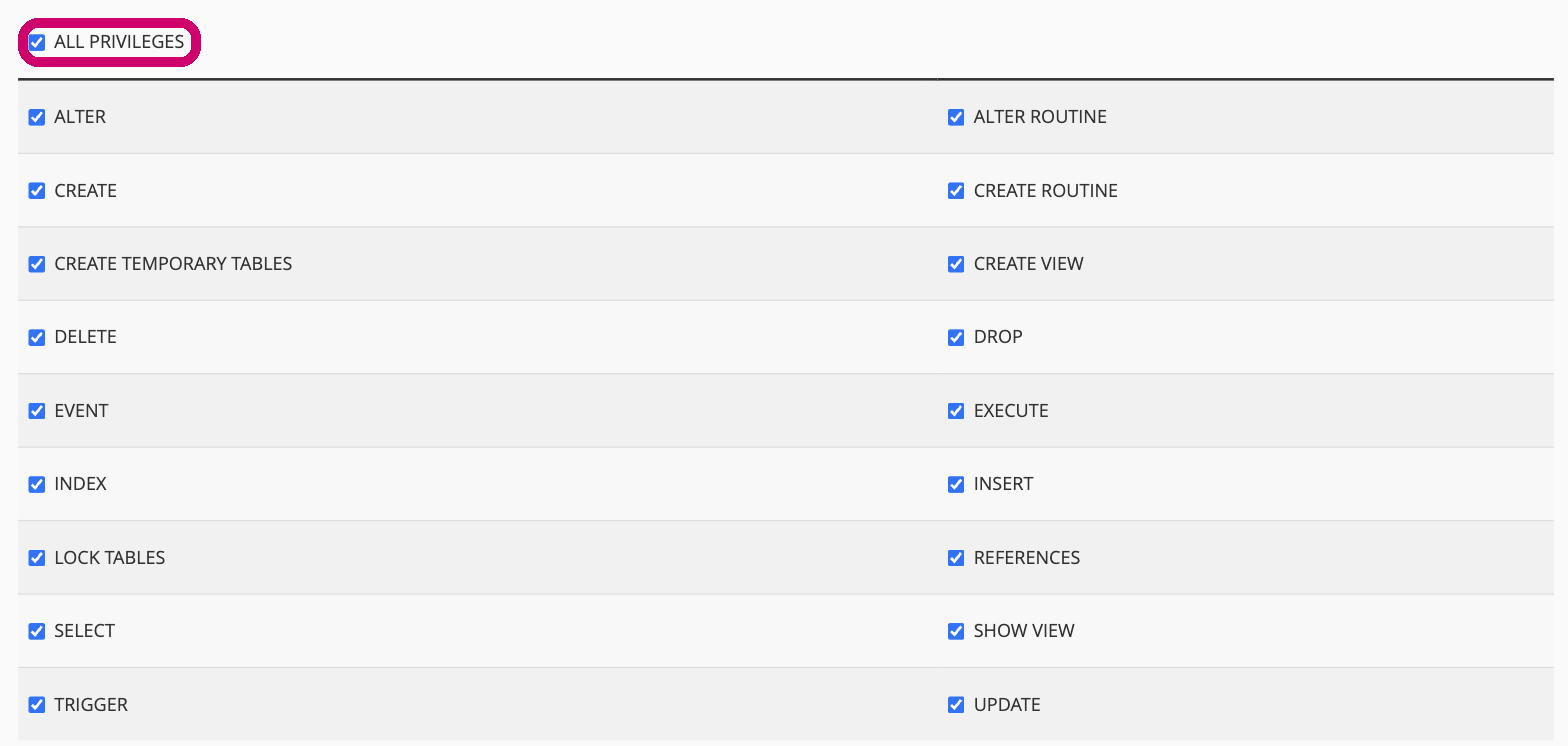Uncheck the CREATE ROUTINE checkbox
The image size is (1568, 746).
pyautogui.click(x=956, y=191)
